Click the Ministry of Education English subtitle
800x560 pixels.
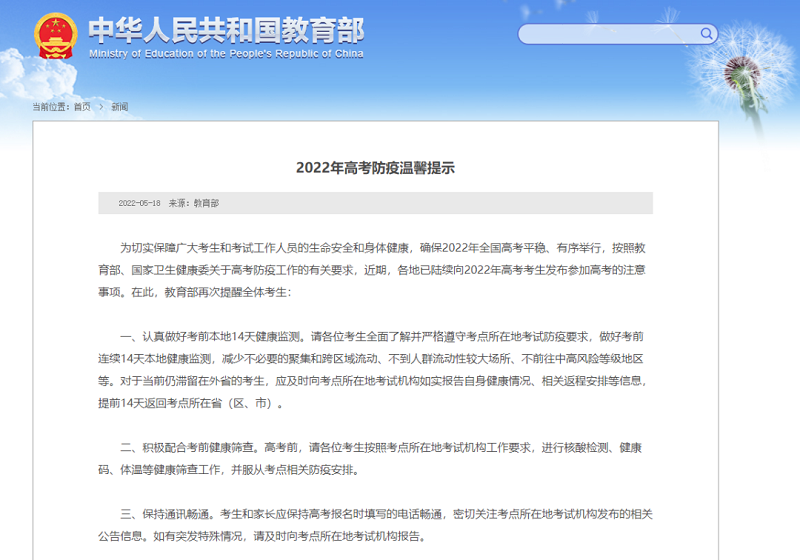tap(225, 54)
